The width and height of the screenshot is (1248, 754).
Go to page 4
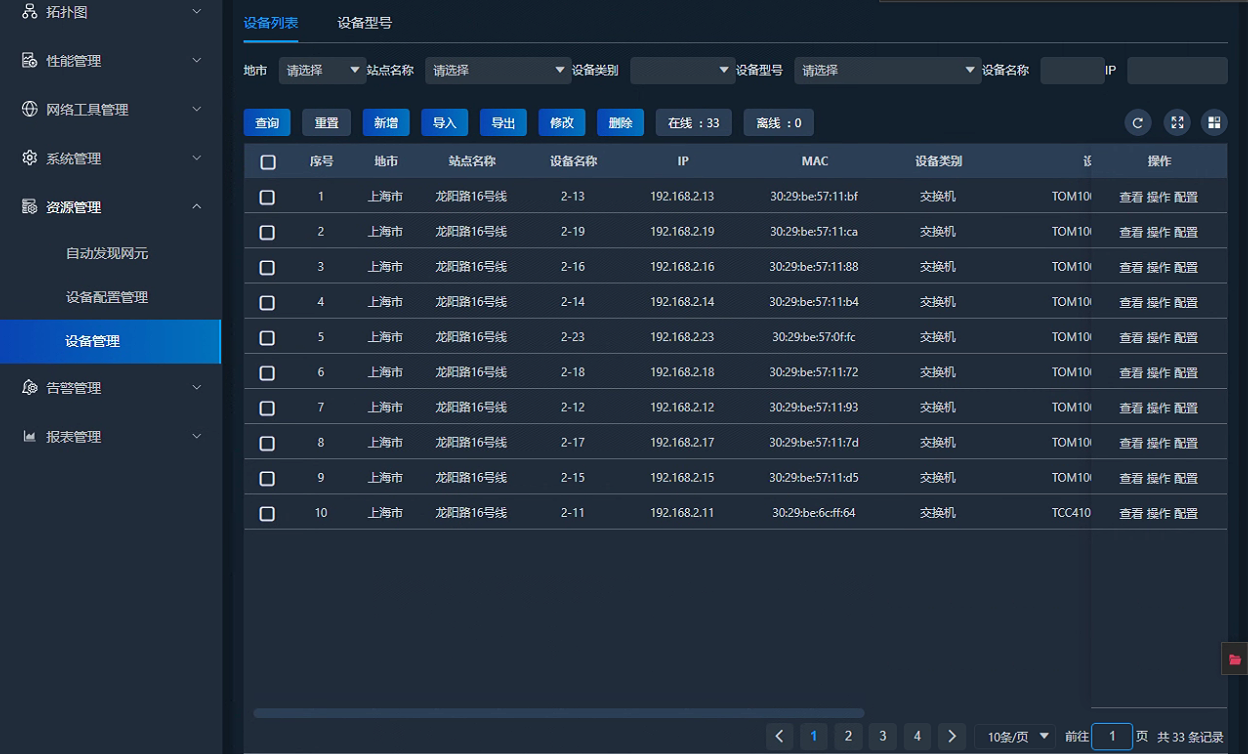(x=917, y=737)
